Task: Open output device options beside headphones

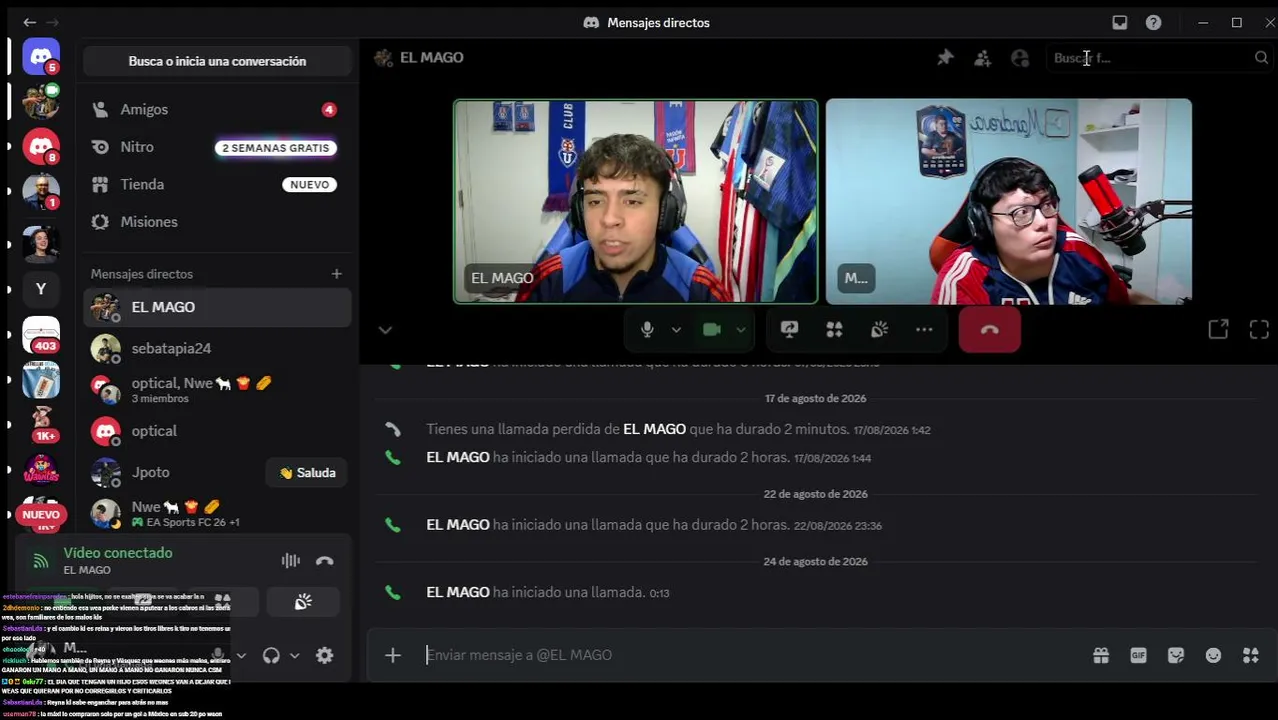Action: click(294, 656)
